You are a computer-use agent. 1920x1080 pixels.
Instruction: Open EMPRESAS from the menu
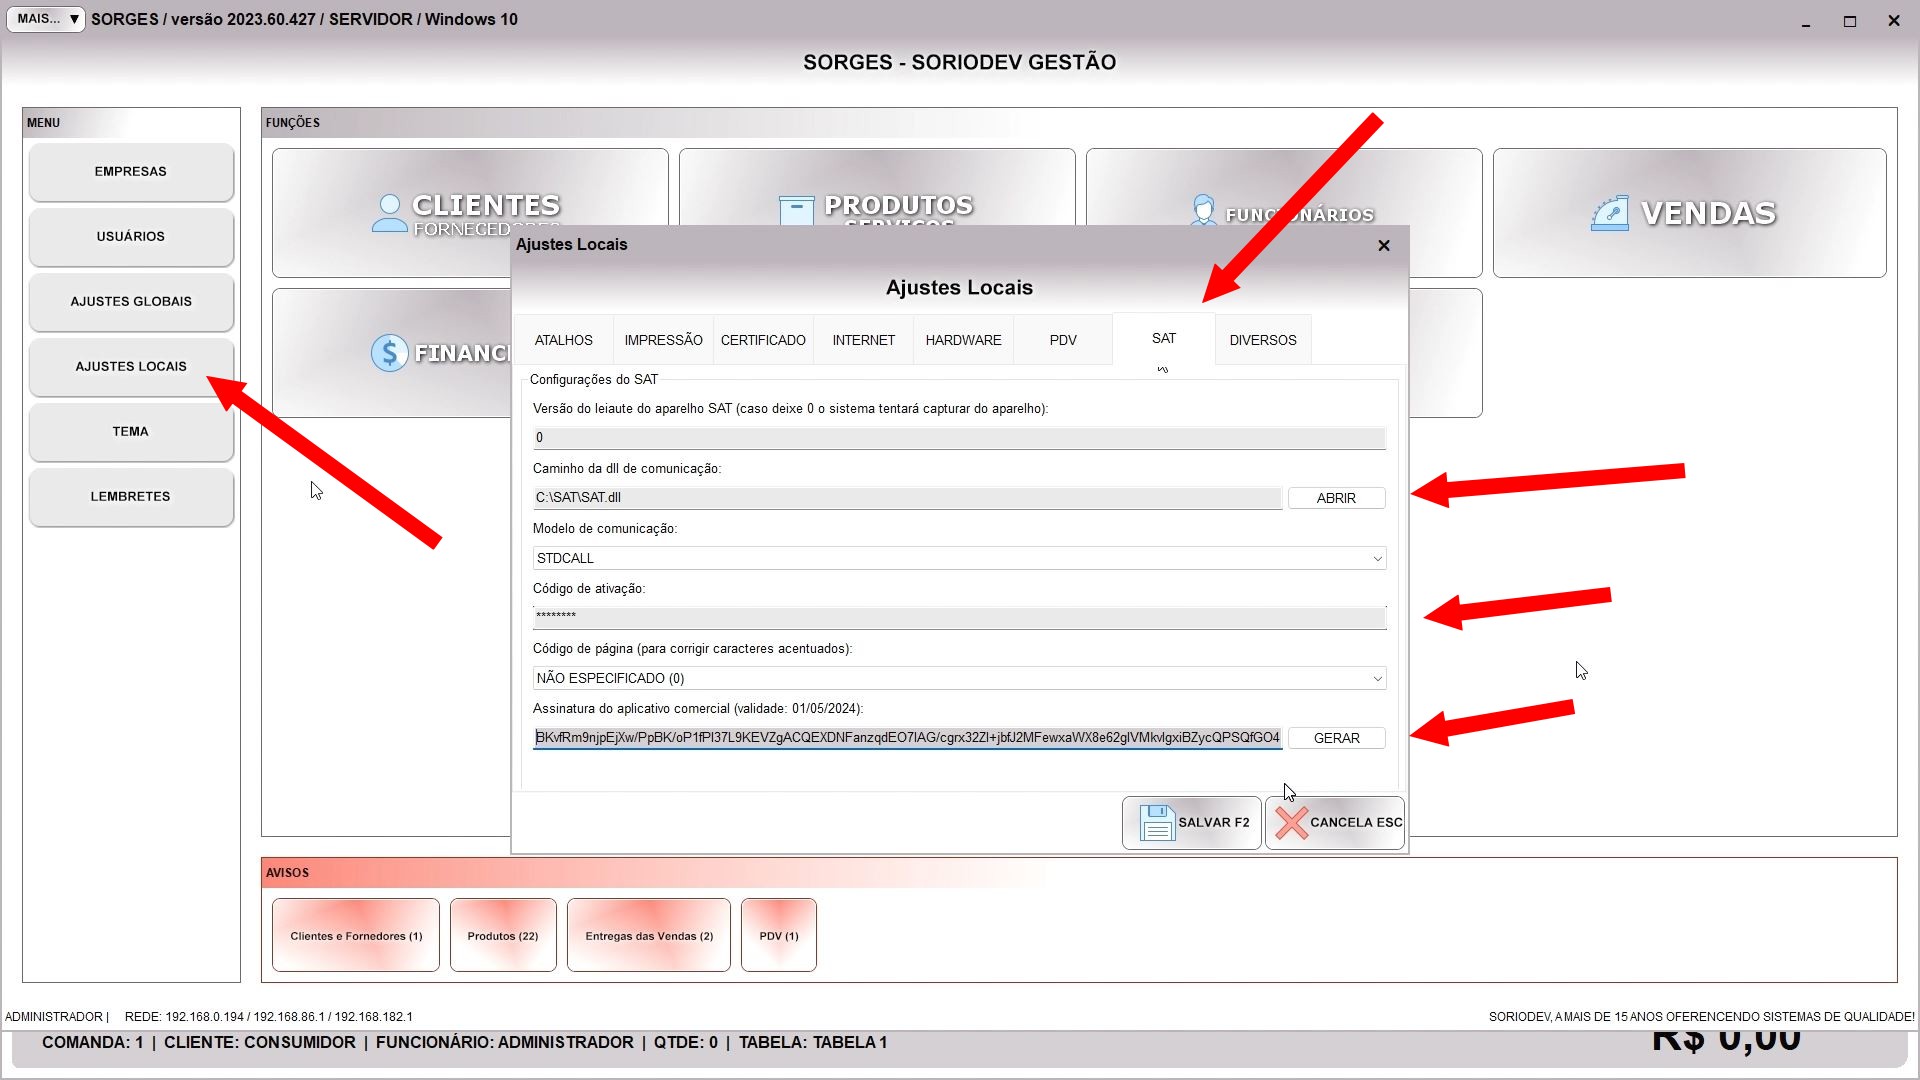pyautogui.click(x=131, y=172)
